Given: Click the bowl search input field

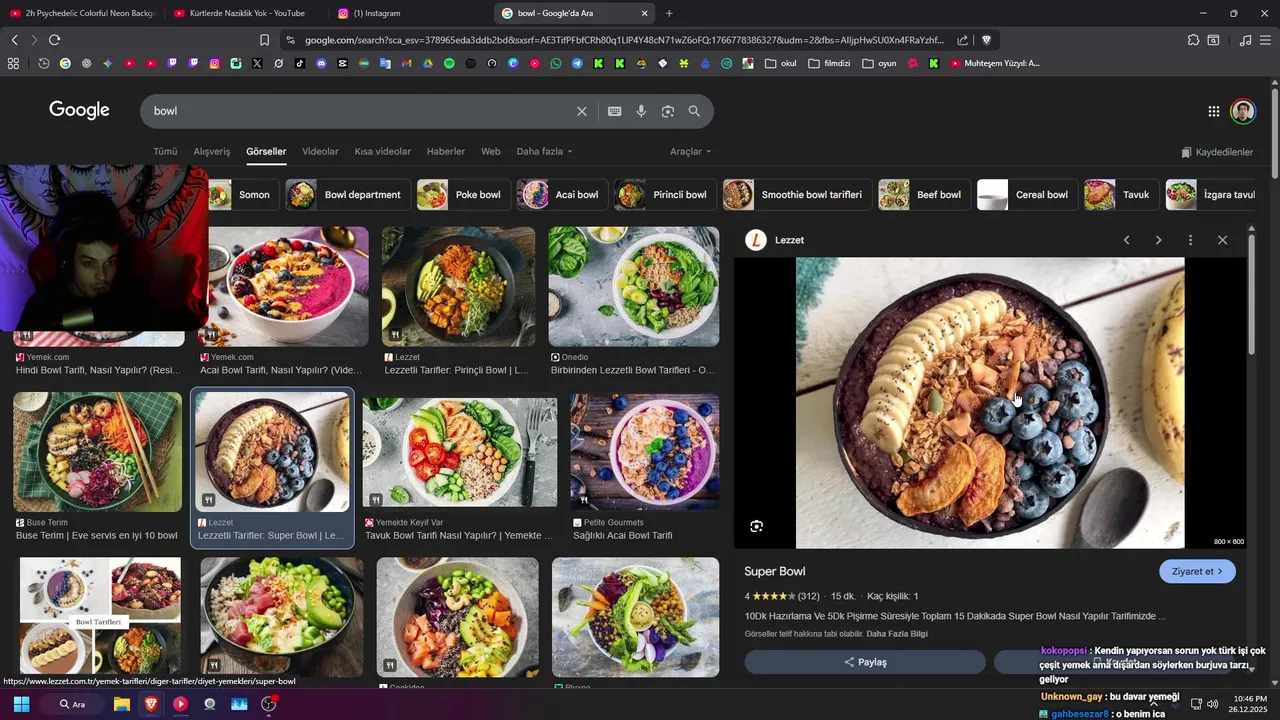Looking at the screenshot, I should 360,111.
